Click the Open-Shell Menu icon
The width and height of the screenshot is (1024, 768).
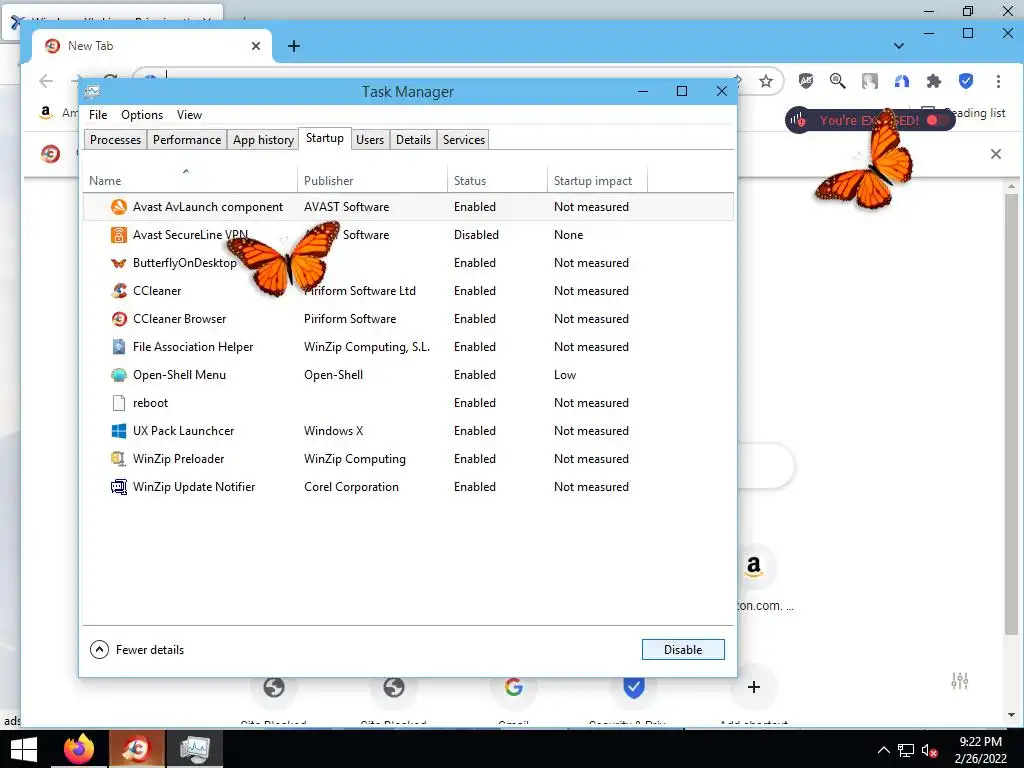tap(119, 375)
